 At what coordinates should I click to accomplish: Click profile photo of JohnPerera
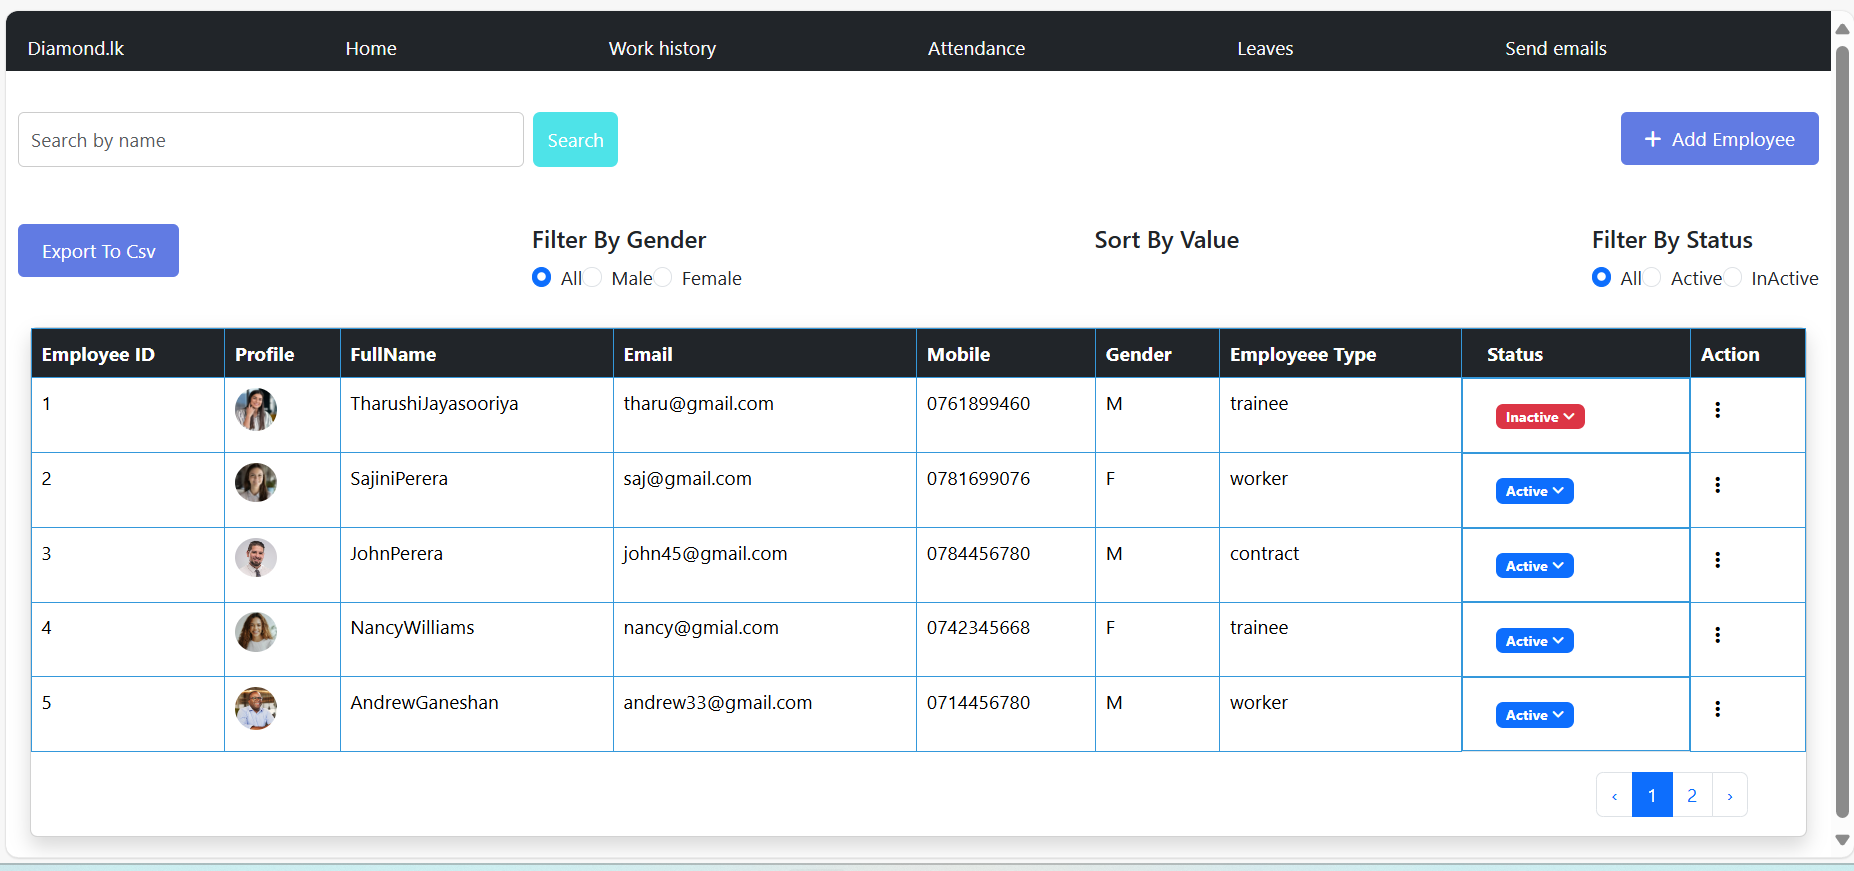(x=256, y=557)
